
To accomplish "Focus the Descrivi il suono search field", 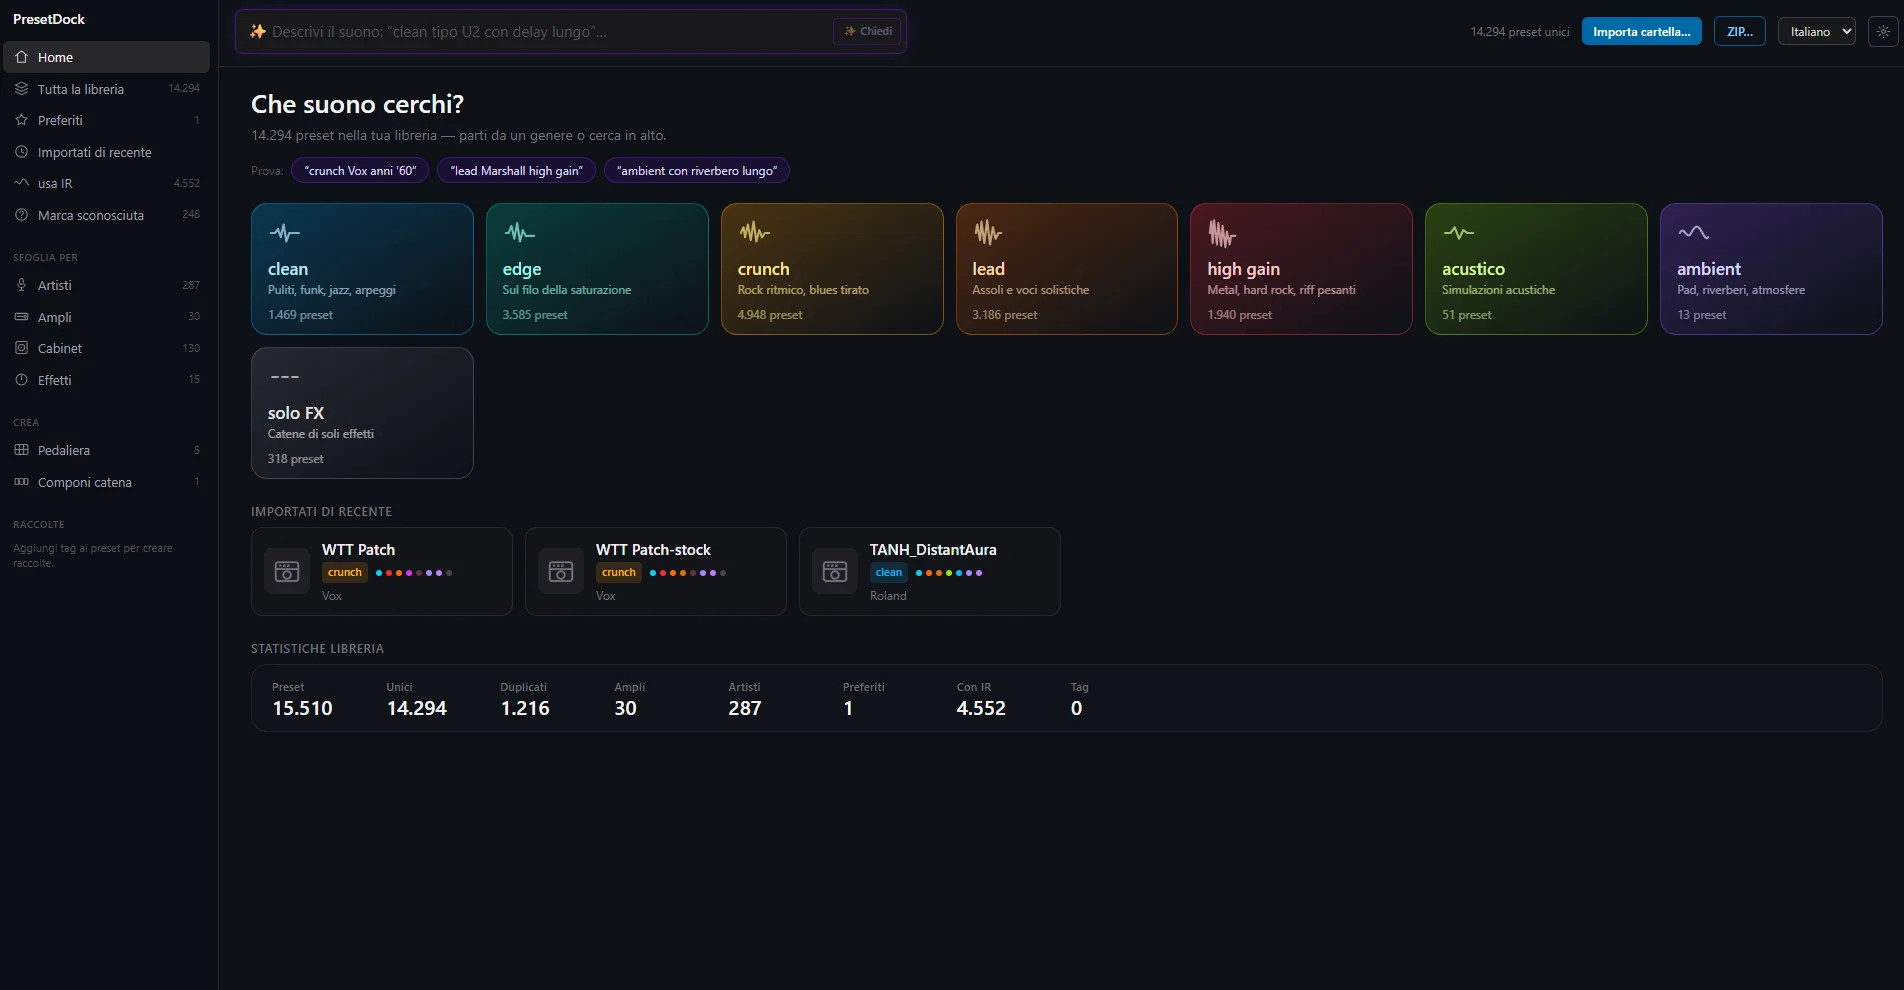I will pos(540,32).
